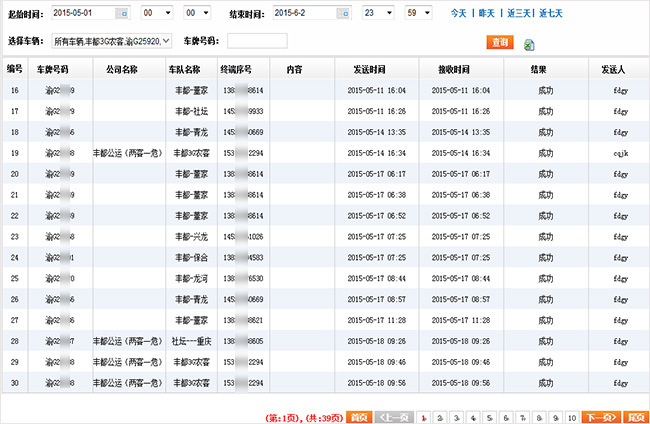Image resolution: width=650 pixels, height=424 pixels.
Task: Open the start hour dropdown
Action: coord(157,13)
